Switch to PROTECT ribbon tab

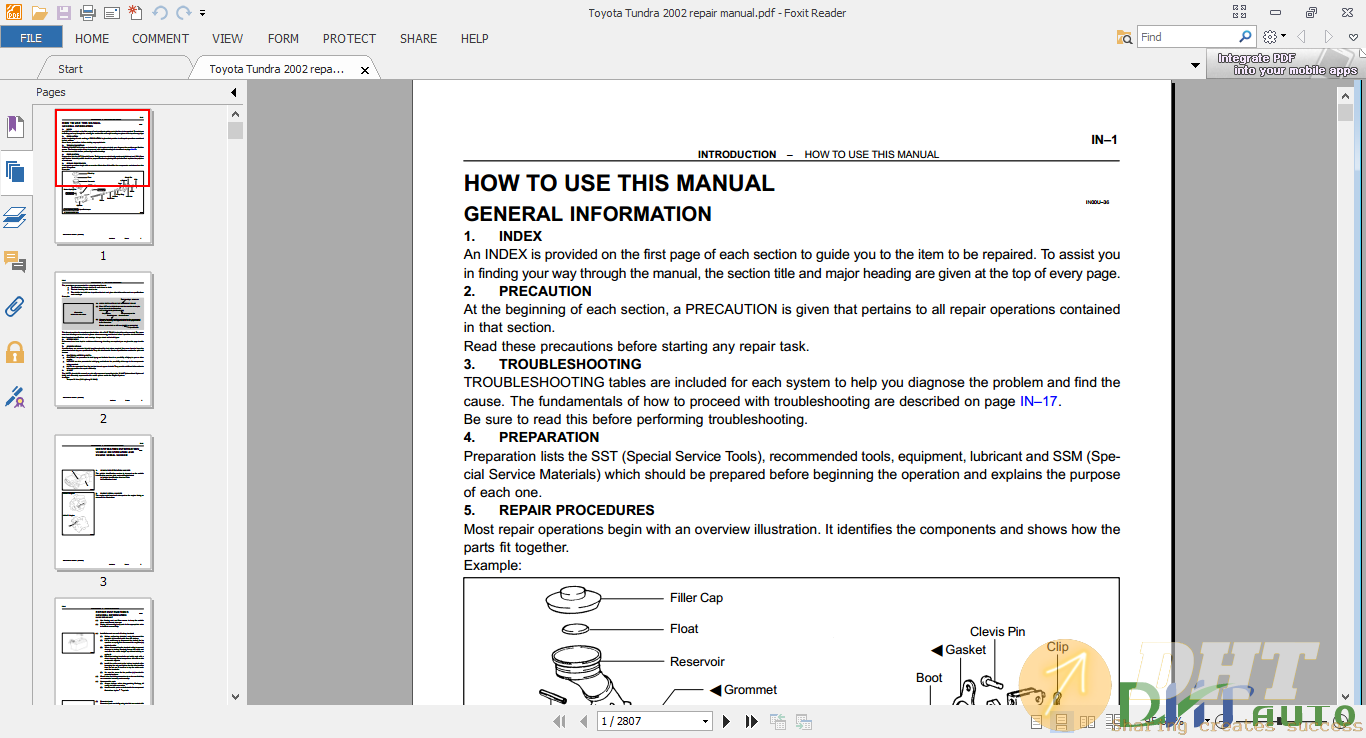(x=349, y=38)
